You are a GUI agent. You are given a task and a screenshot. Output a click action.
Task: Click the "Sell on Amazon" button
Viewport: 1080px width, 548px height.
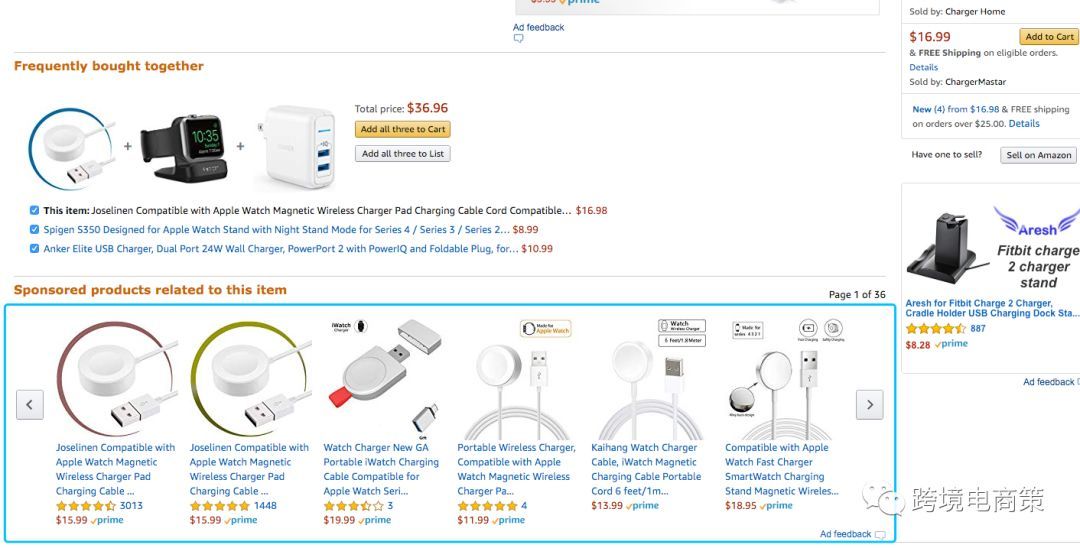click(x=1039, y=155)
